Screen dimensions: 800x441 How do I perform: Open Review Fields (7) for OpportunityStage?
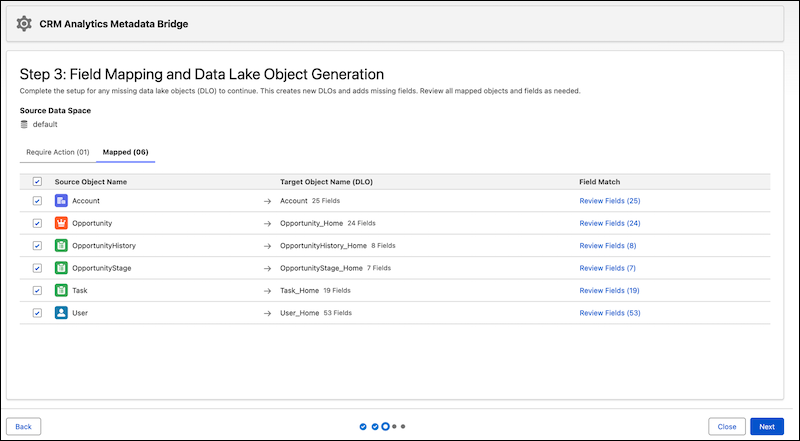607,268
